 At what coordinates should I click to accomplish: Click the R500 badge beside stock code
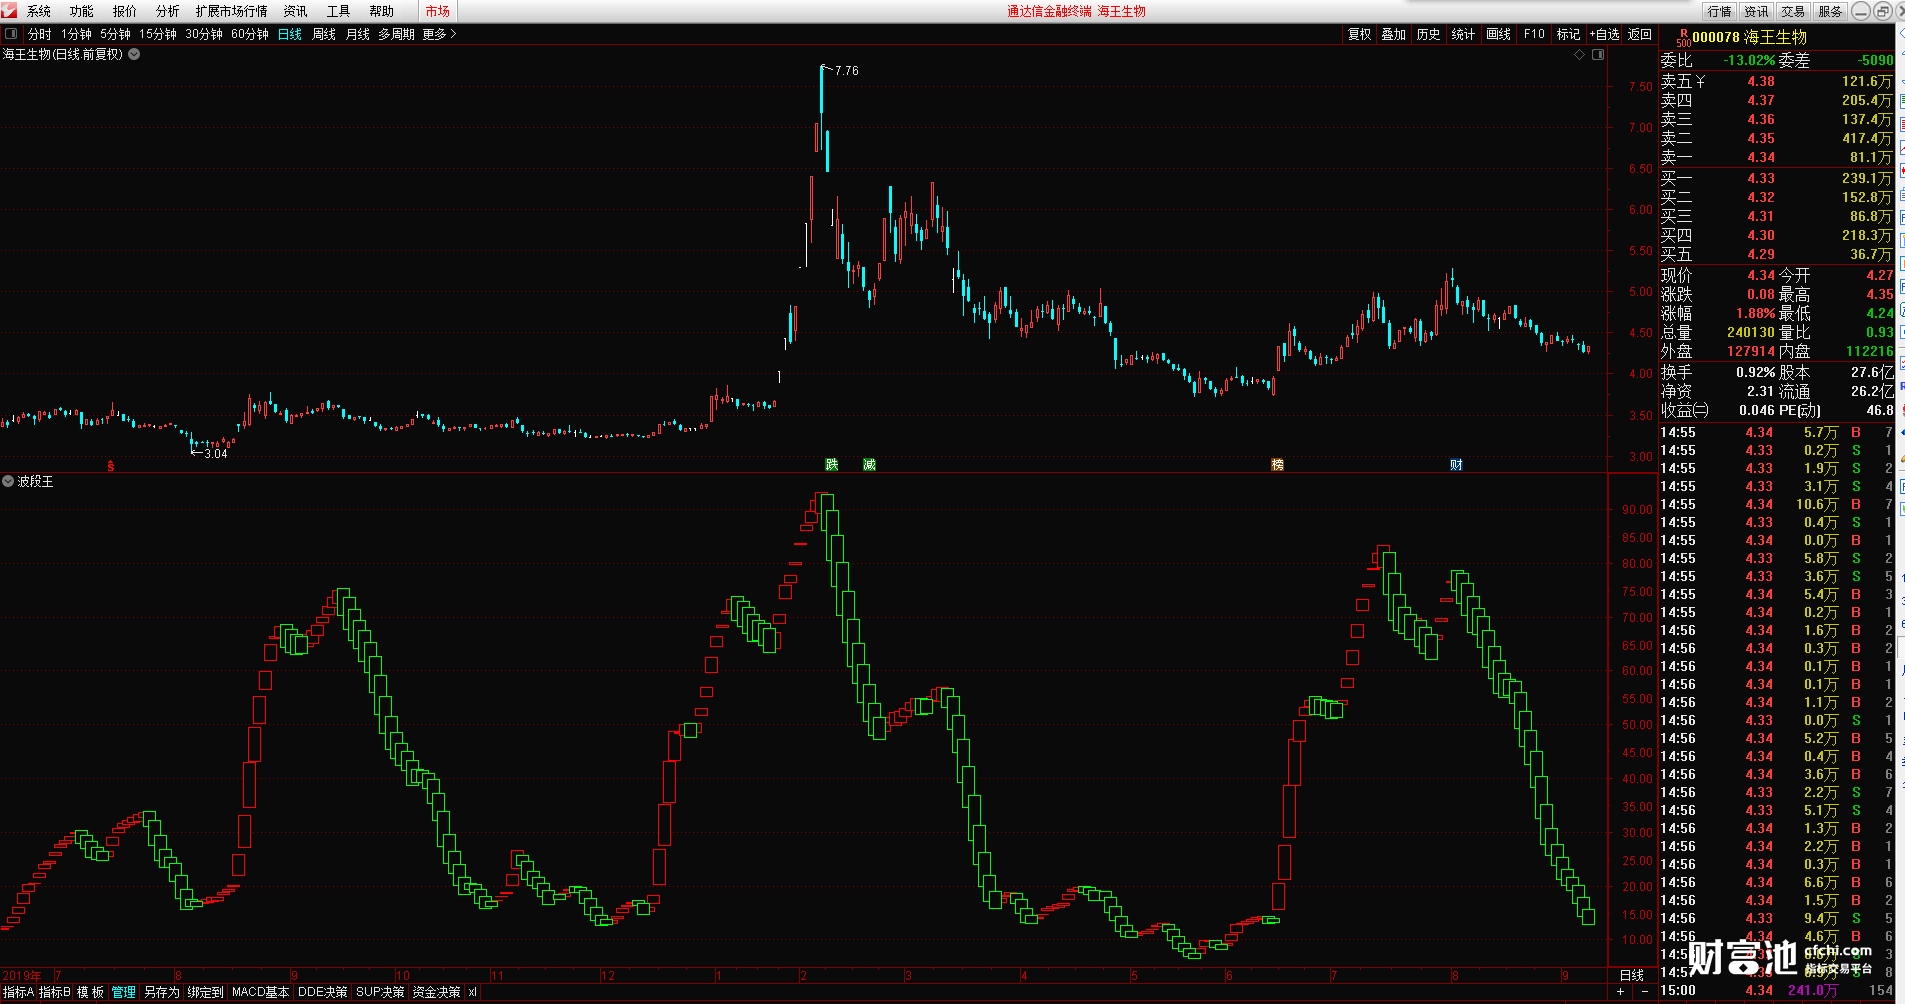coord(1683,38)
